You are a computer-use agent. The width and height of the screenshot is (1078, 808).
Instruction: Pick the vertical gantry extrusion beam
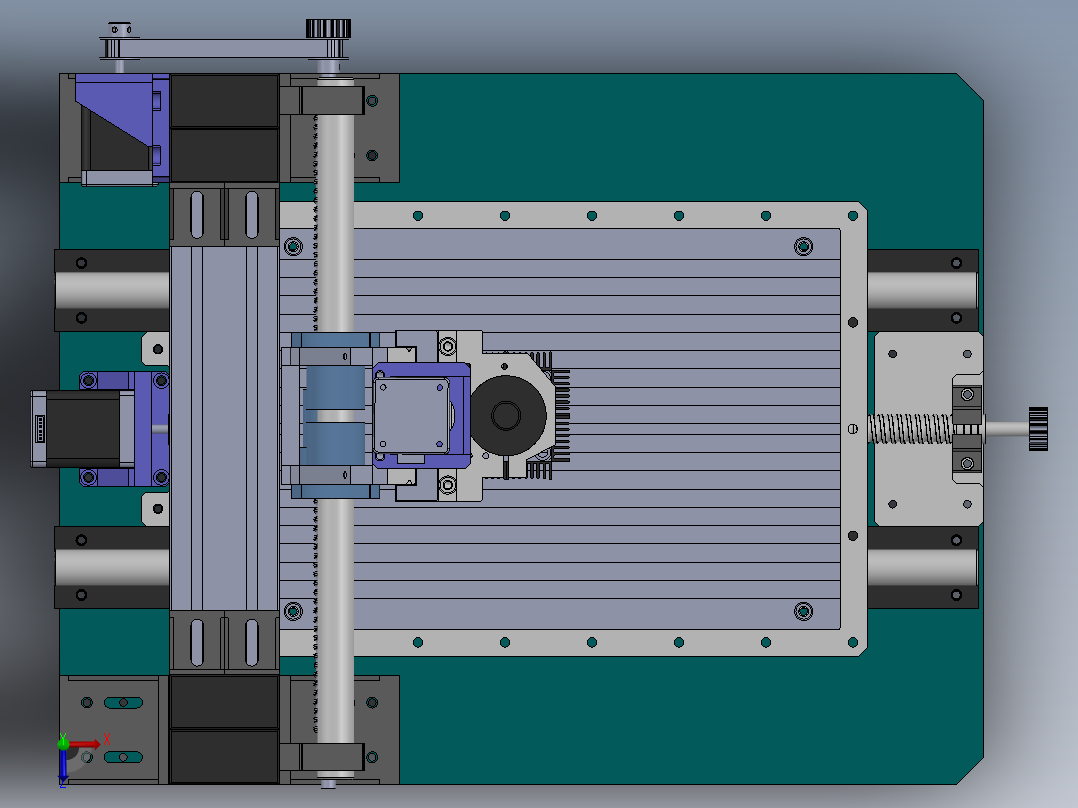tap(224, 429)
